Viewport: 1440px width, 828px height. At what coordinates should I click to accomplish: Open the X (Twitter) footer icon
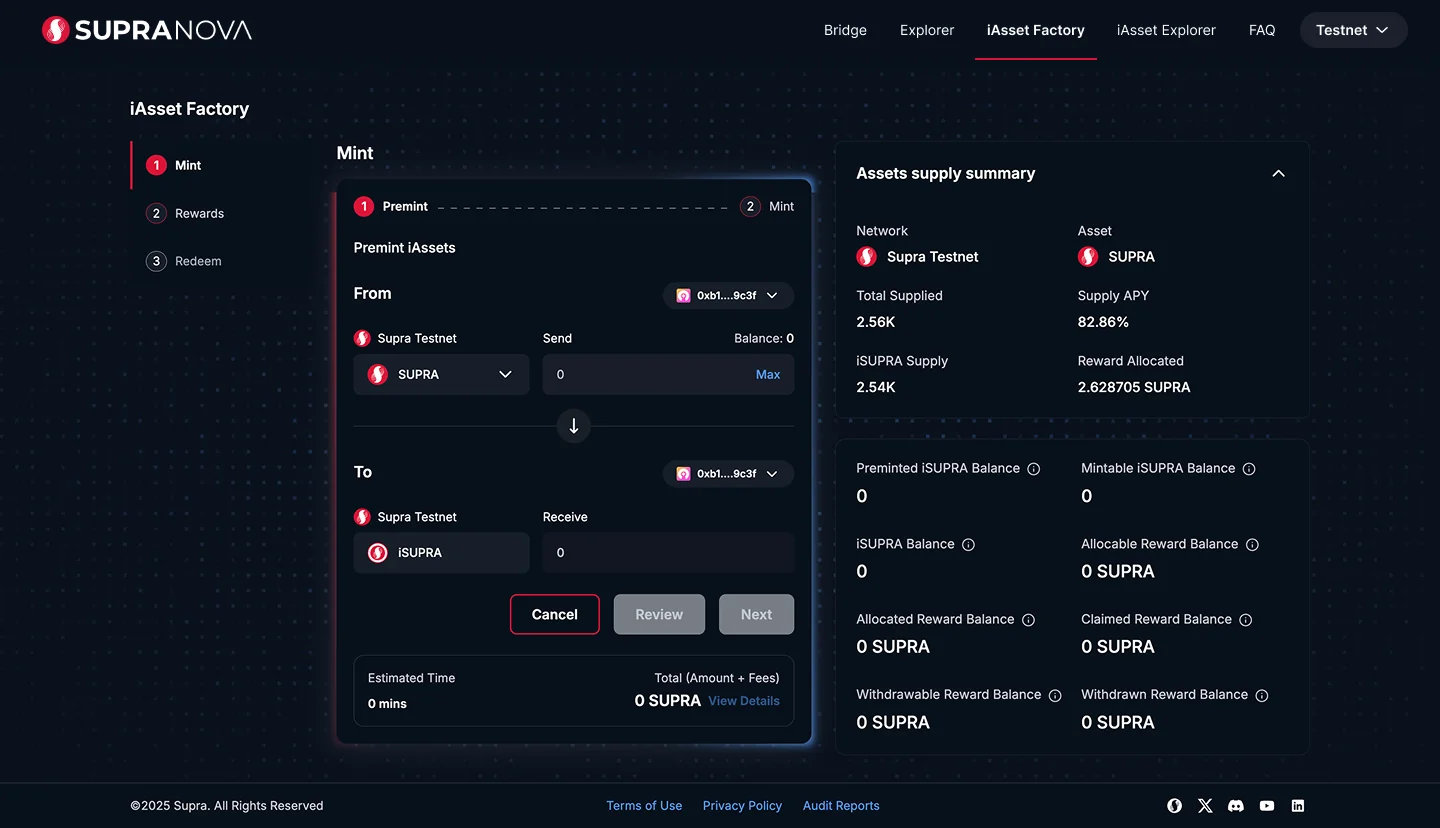pos(1205,806)
